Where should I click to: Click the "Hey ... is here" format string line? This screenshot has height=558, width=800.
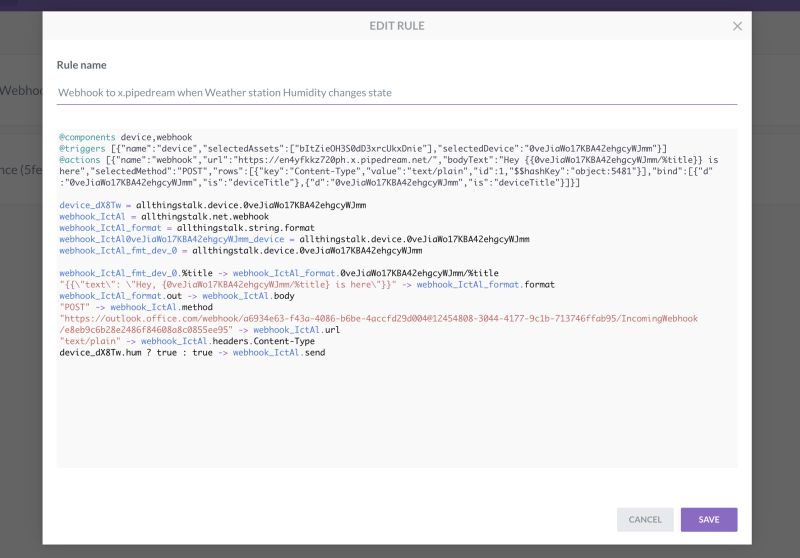pos(307,285)
